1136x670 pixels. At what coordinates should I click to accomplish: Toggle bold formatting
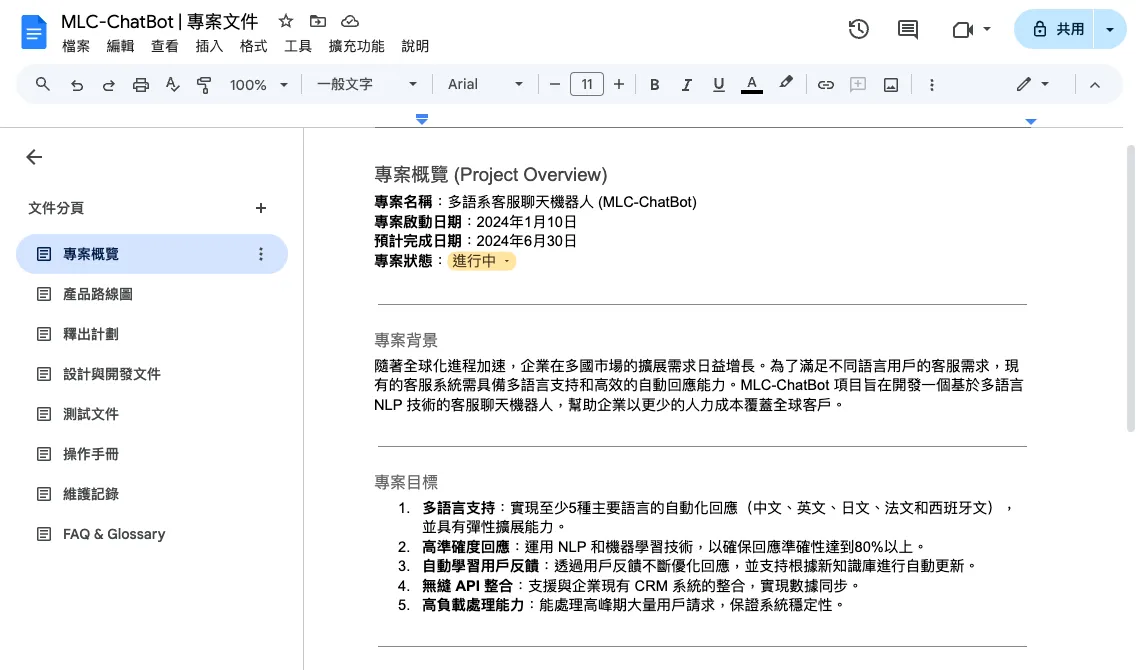pos(654,85)
